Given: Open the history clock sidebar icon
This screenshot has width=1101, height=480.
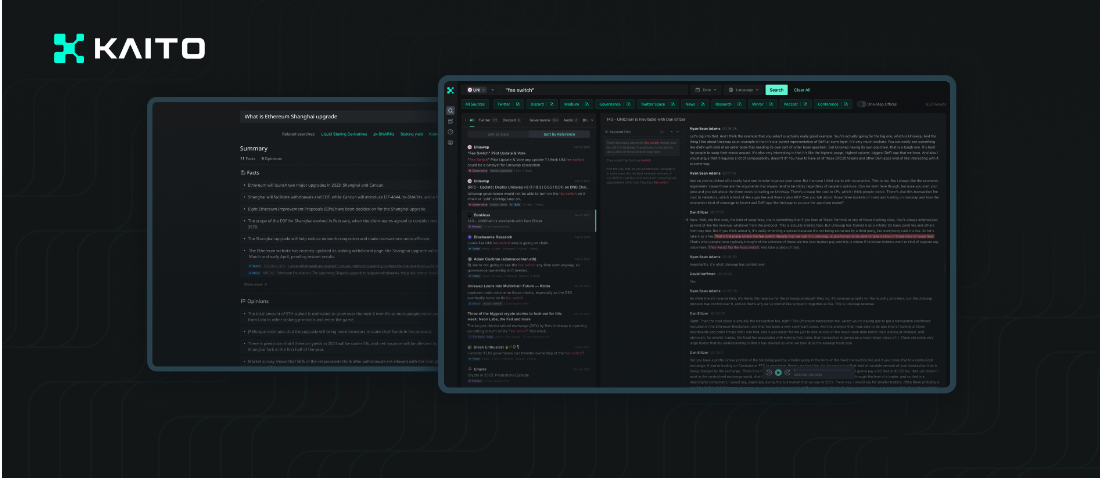Looking at the screenshot, I should pos(450,132).
